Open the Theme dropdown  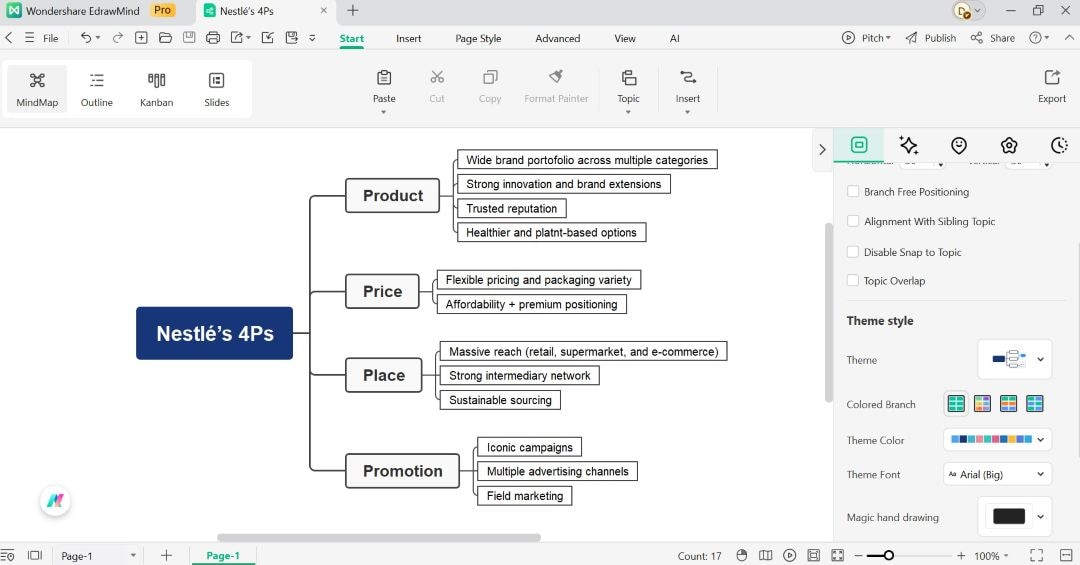click(1015, 359)
